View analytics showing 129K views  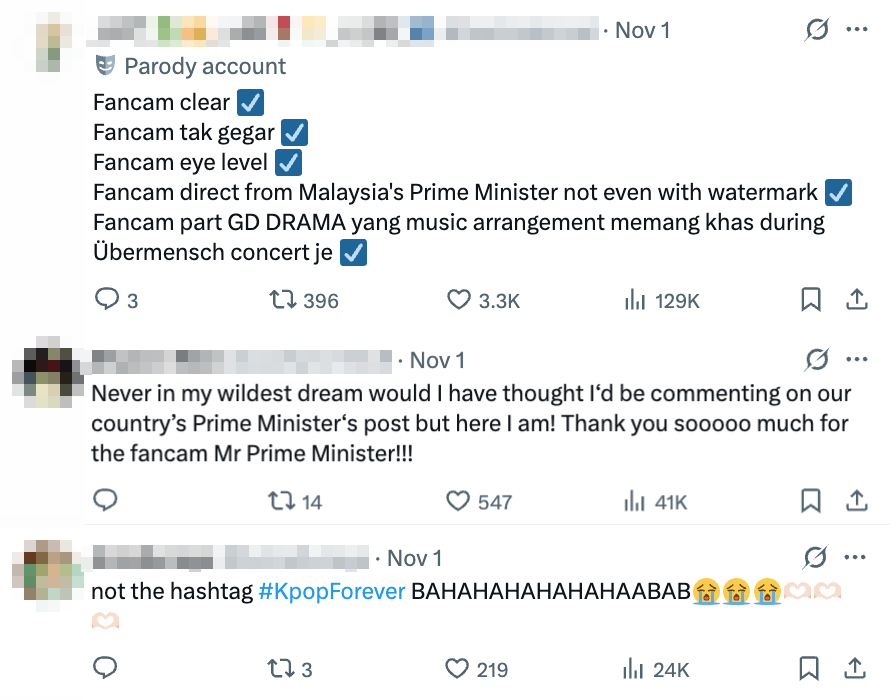coord(635,300)
